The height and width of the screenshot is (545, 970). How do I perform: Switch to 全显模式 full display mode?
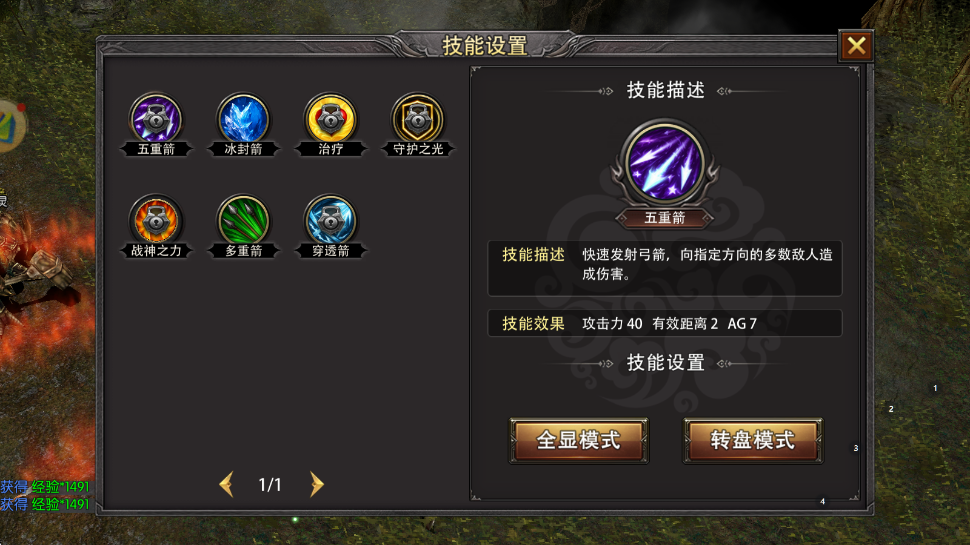tap(578, 440)
